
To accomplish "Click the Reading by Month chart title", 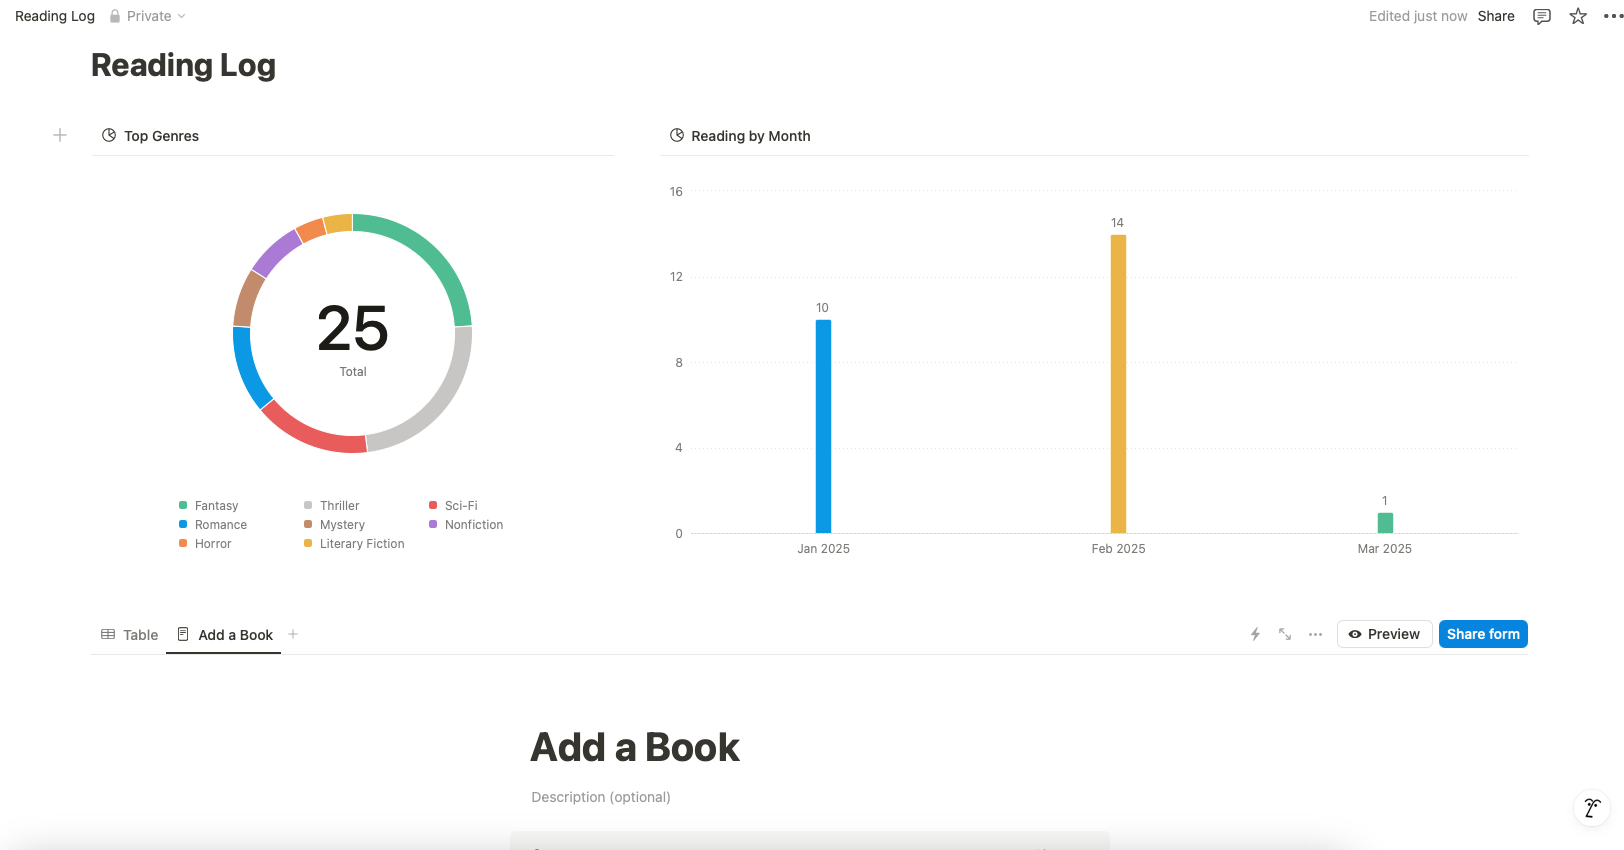I will point(751,136).
